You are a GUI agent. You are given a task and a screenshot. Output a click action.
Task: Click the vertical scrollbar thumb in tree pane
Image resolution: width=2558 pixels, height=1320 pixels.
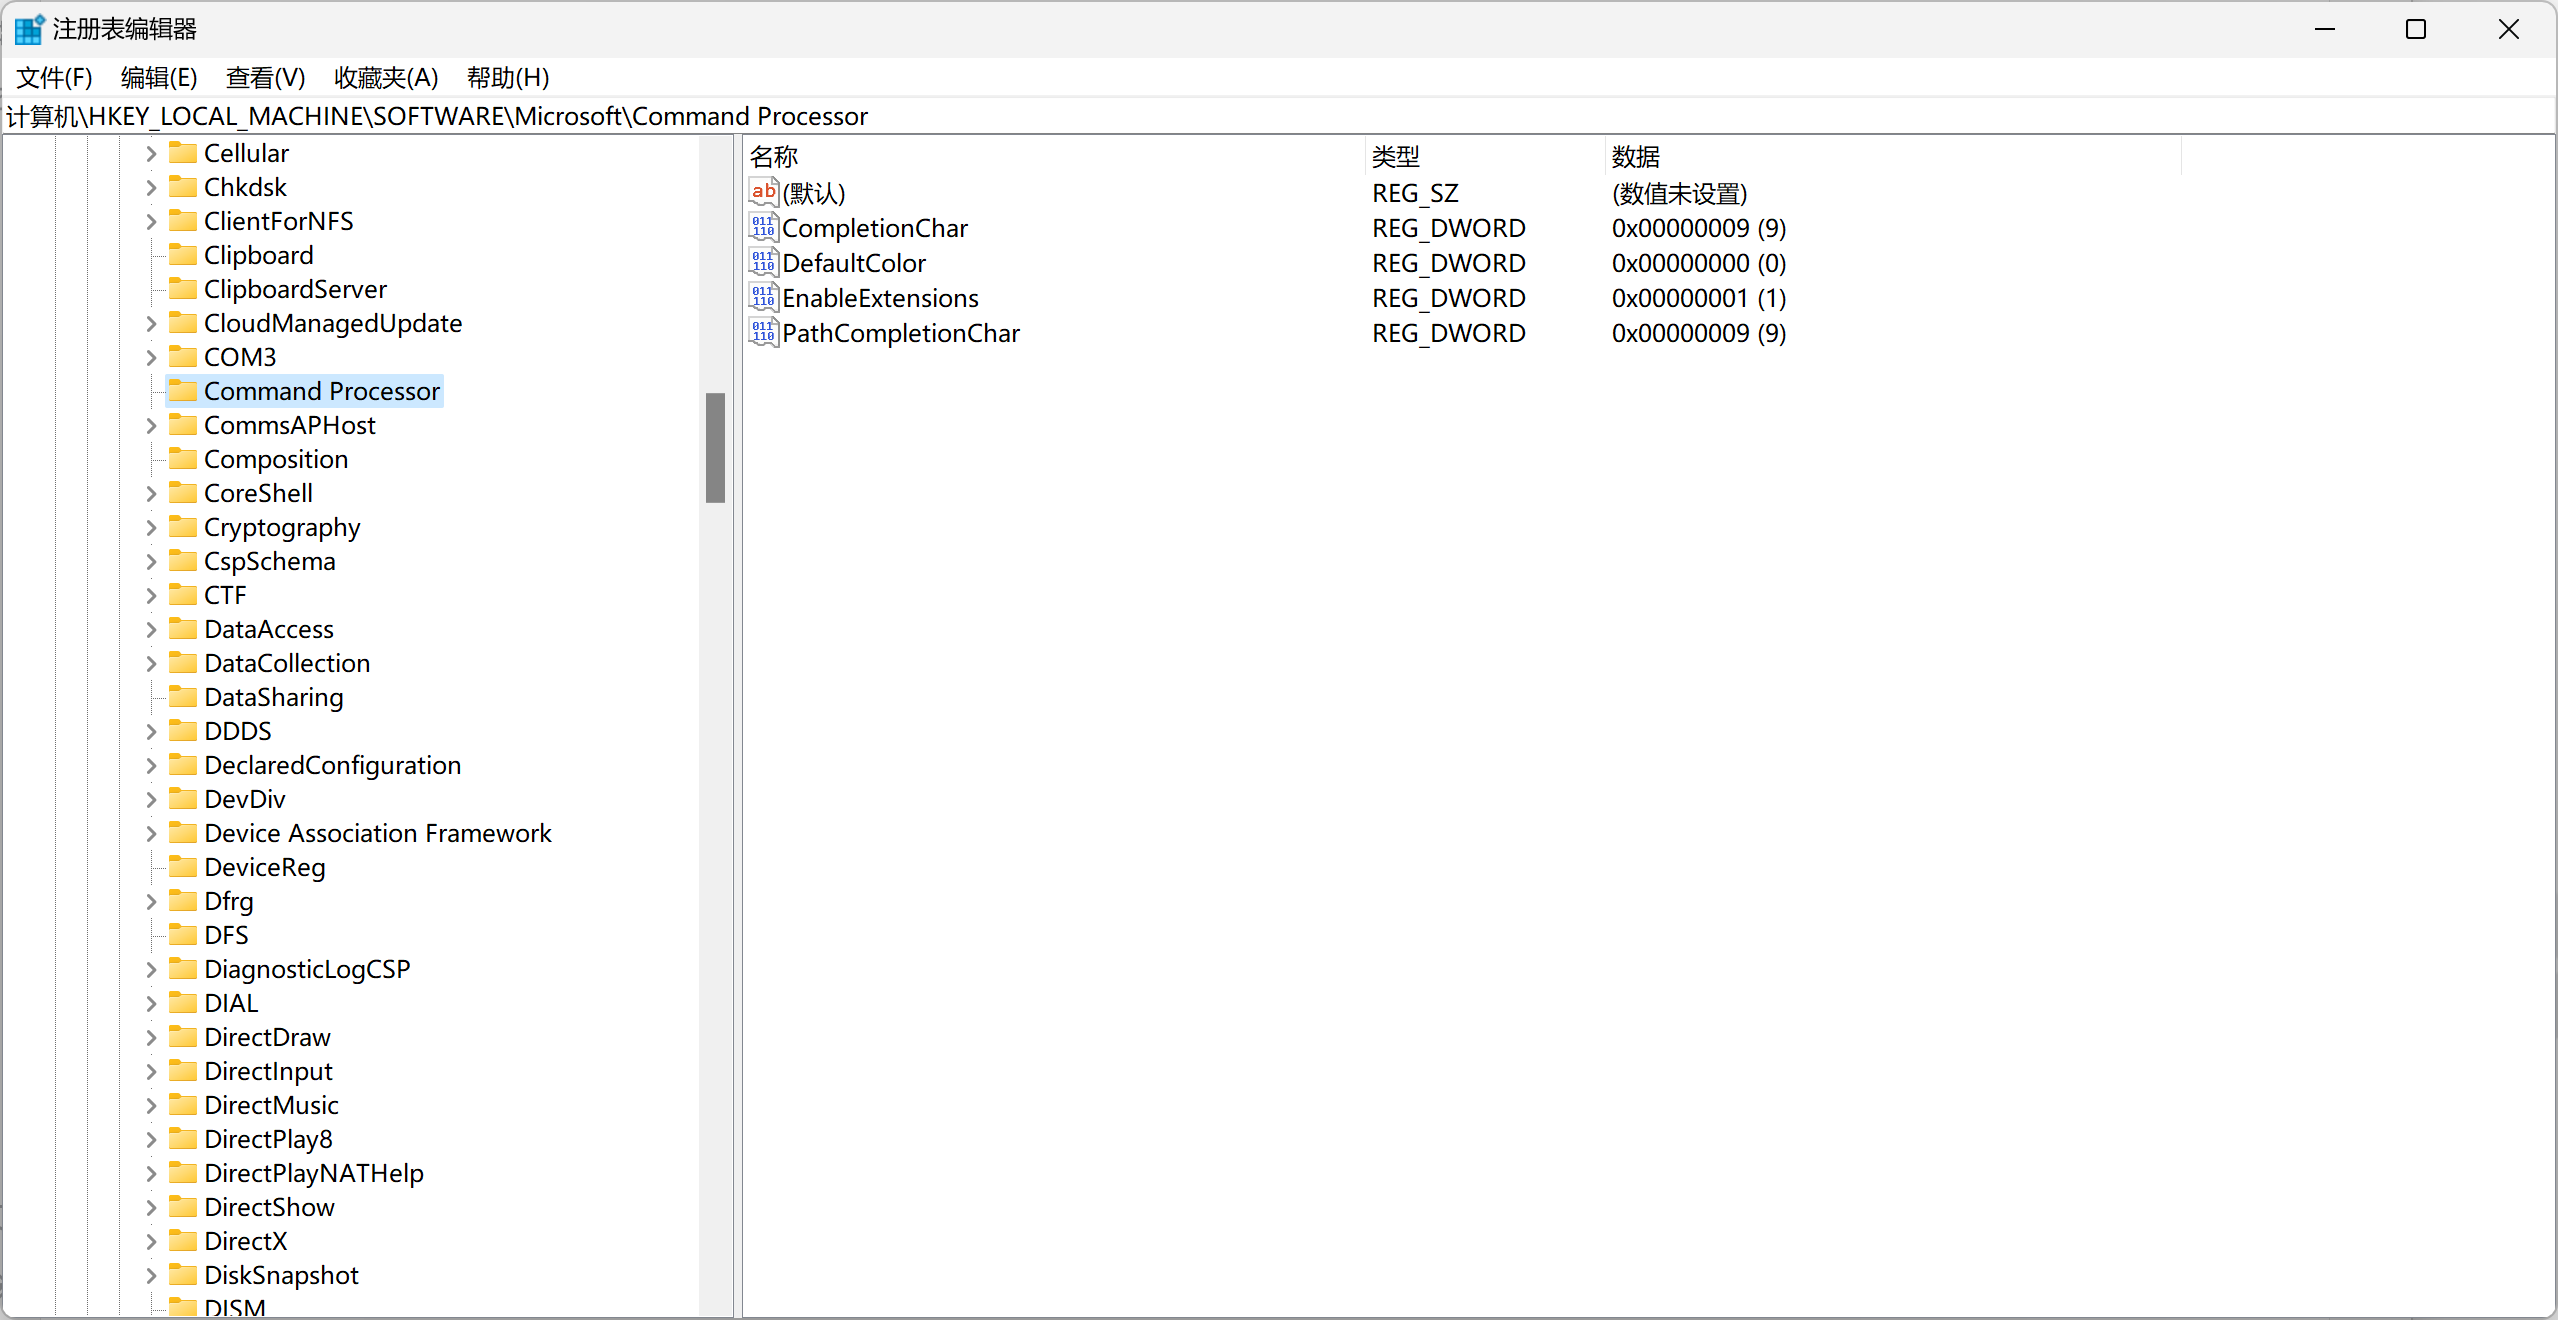click(715, 447)
